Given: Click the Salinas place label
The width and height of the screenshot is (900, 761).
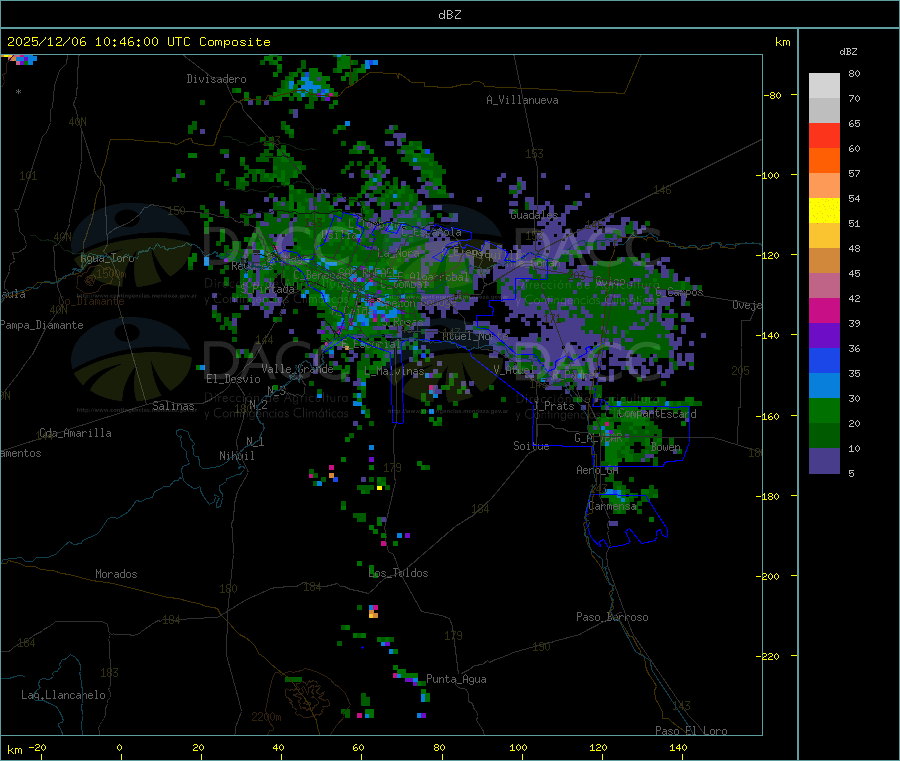Looking at the screenshot, I should click(x=173, y=406).
